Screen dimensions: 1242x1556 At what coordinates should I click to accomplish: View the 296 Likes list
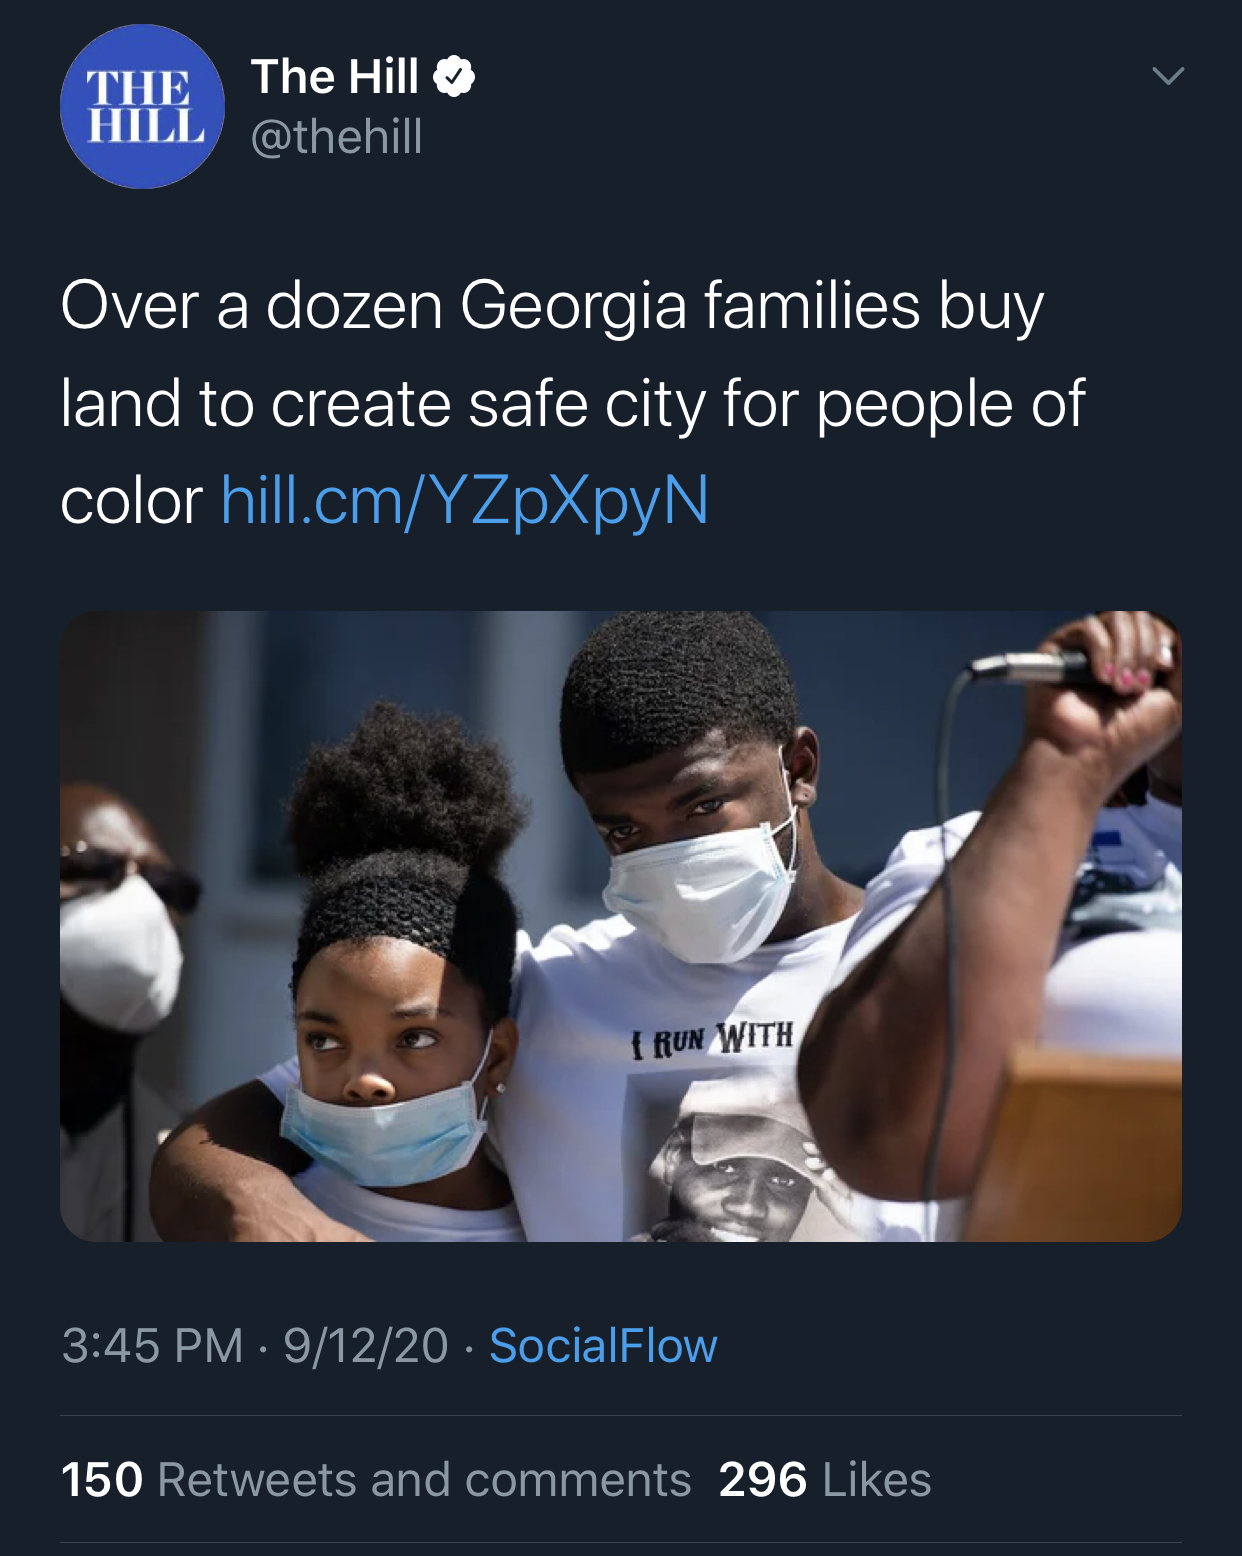tap(825, 1480)
